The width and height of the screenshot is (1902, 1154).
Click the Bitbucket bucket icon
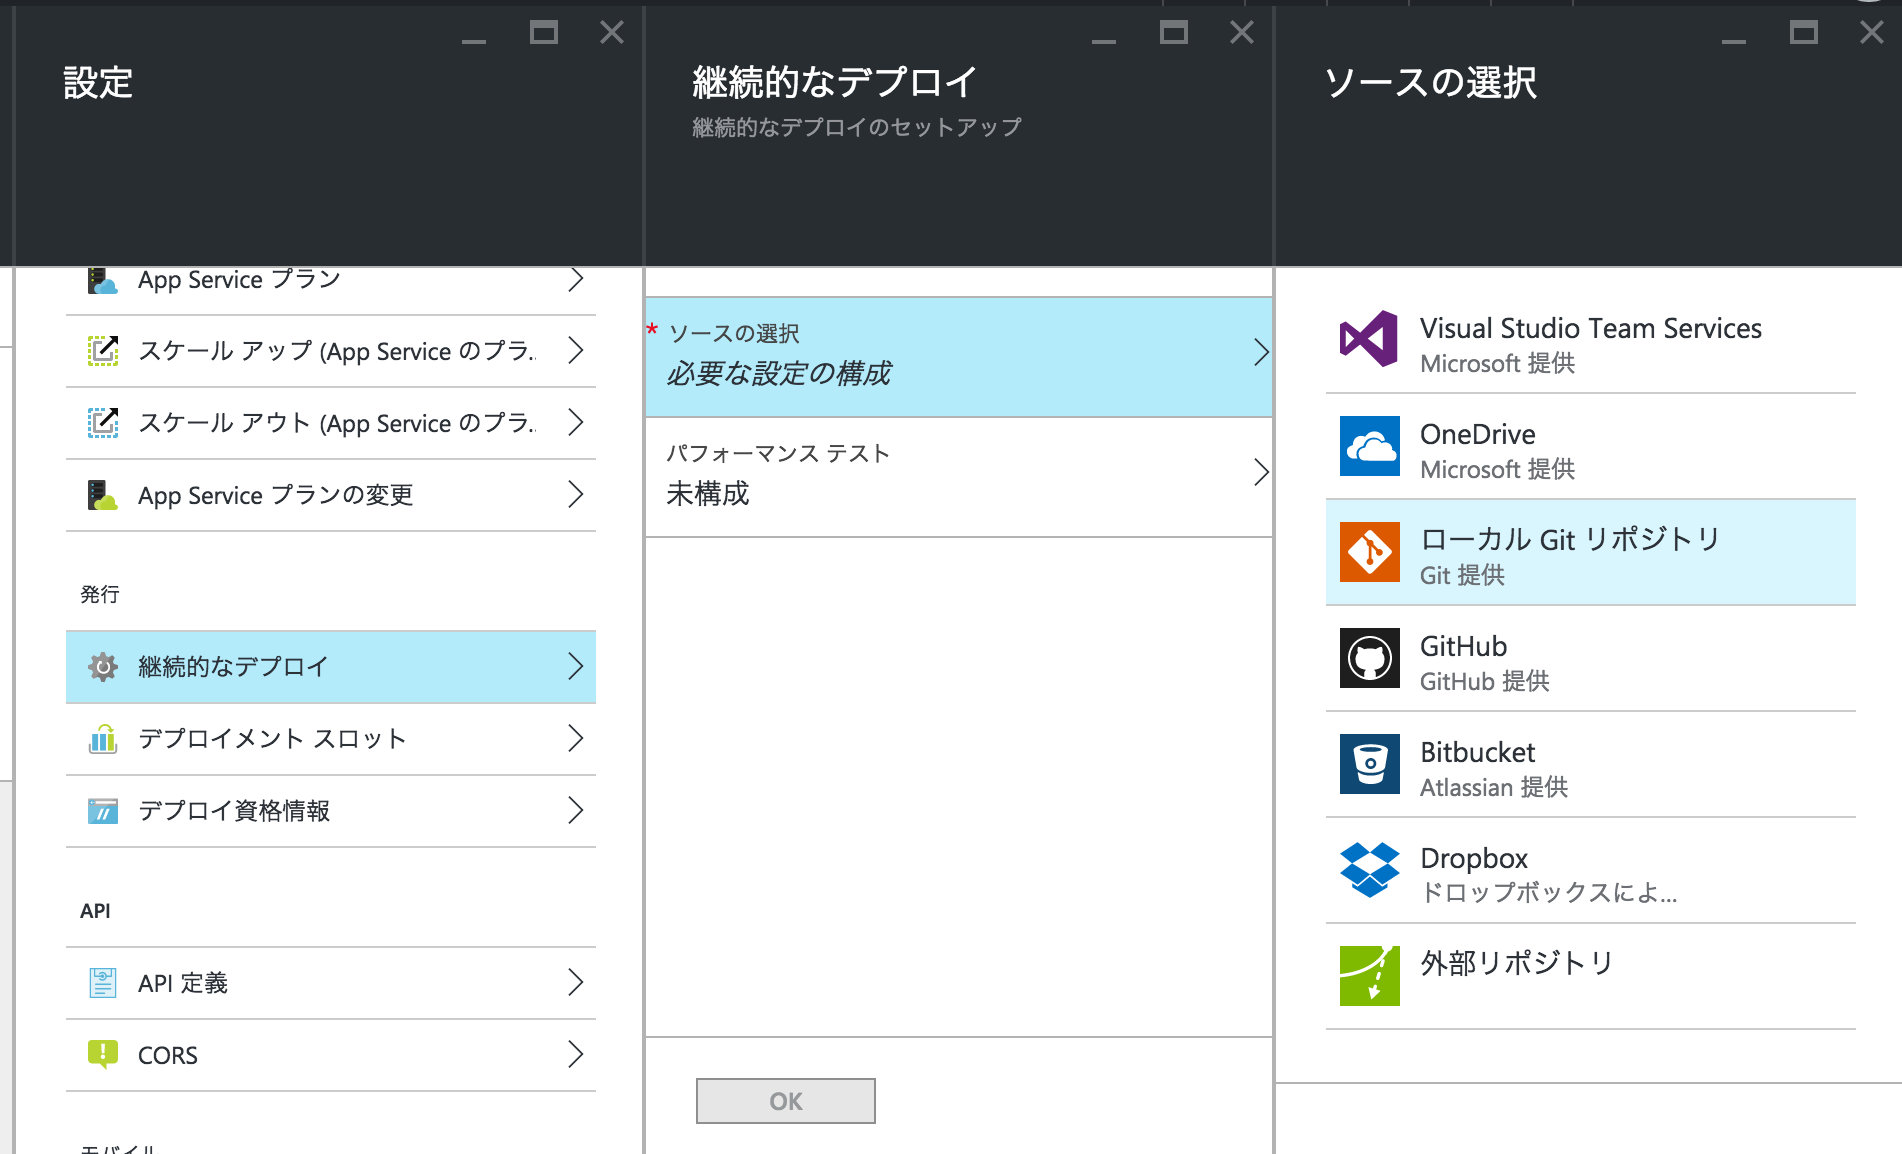pos(1369,764)
